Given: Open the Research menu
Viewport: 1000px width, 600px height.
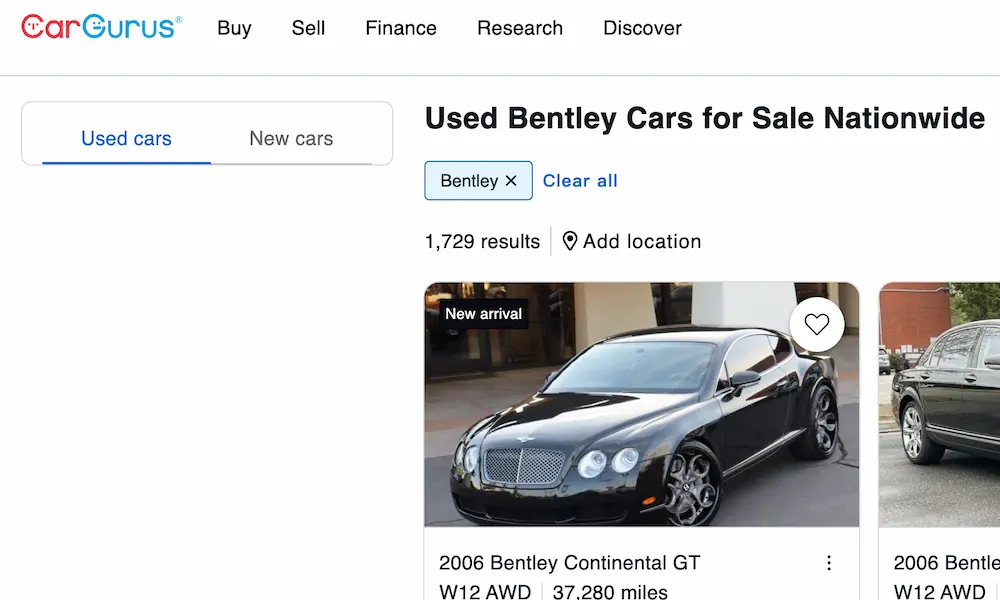Looking at the screenshot, I should (519, 28).
